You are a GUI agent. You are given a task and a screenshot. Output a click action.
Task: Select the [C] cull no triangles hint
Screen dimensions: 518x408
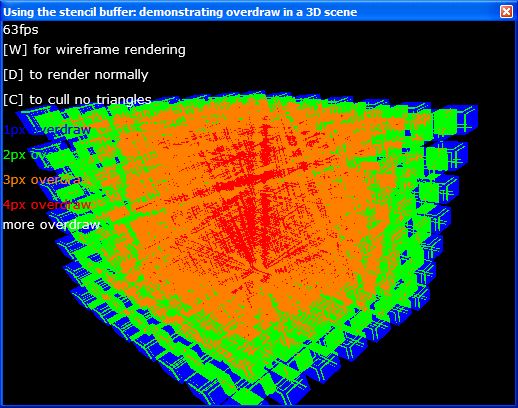[x=77, y=100]
